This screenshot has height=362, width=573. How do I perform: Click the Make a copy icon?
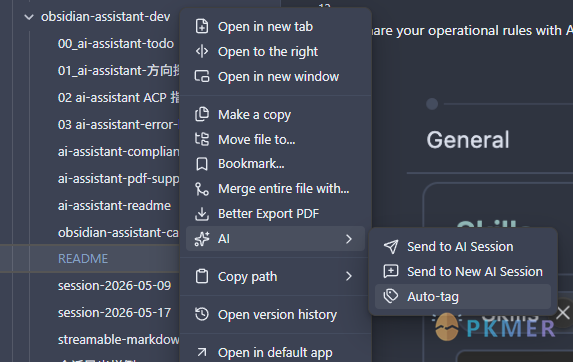coord(202,115)
